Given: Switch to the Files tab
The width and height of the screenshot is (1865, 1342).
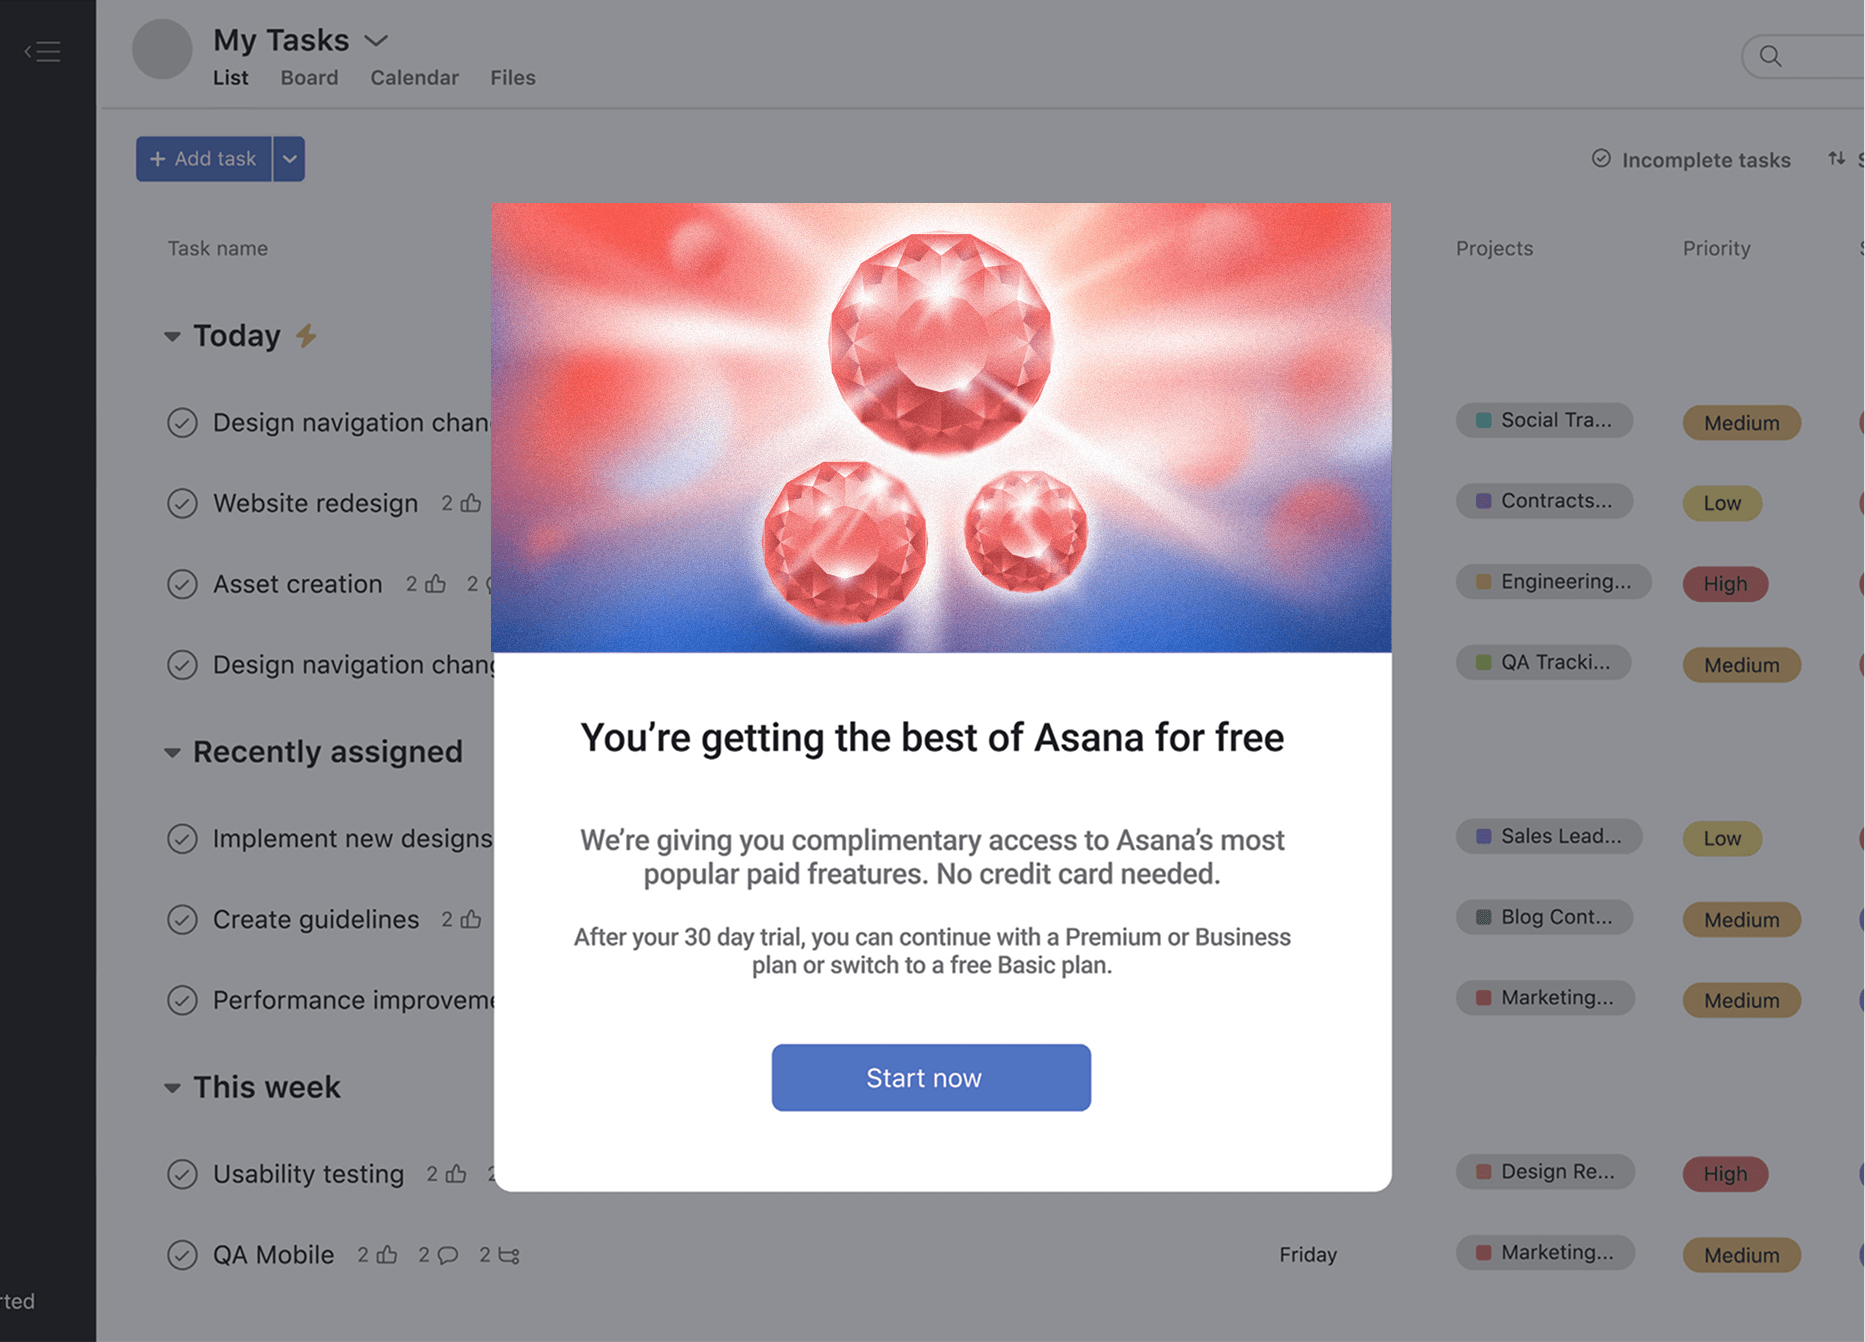Looking at the screenshot, I should click(513, 78).
